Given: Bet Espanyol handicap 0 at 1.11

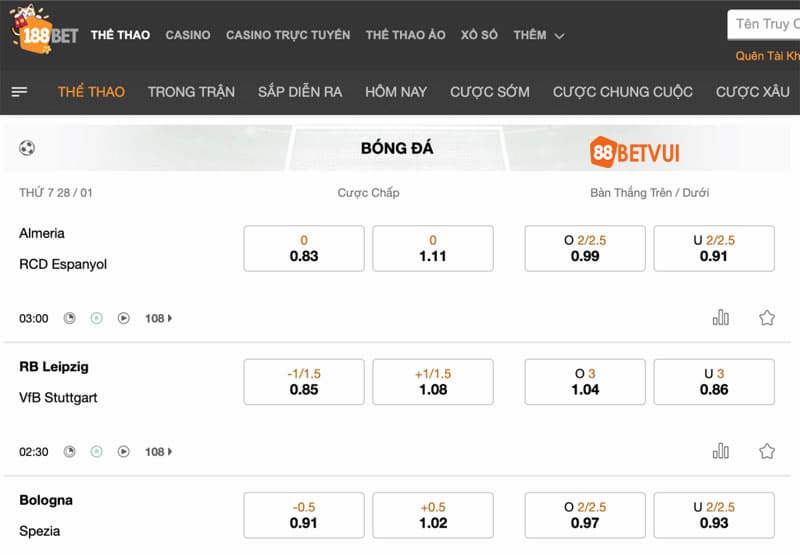Looking at the screenshot, I should [x=433, y=248].
